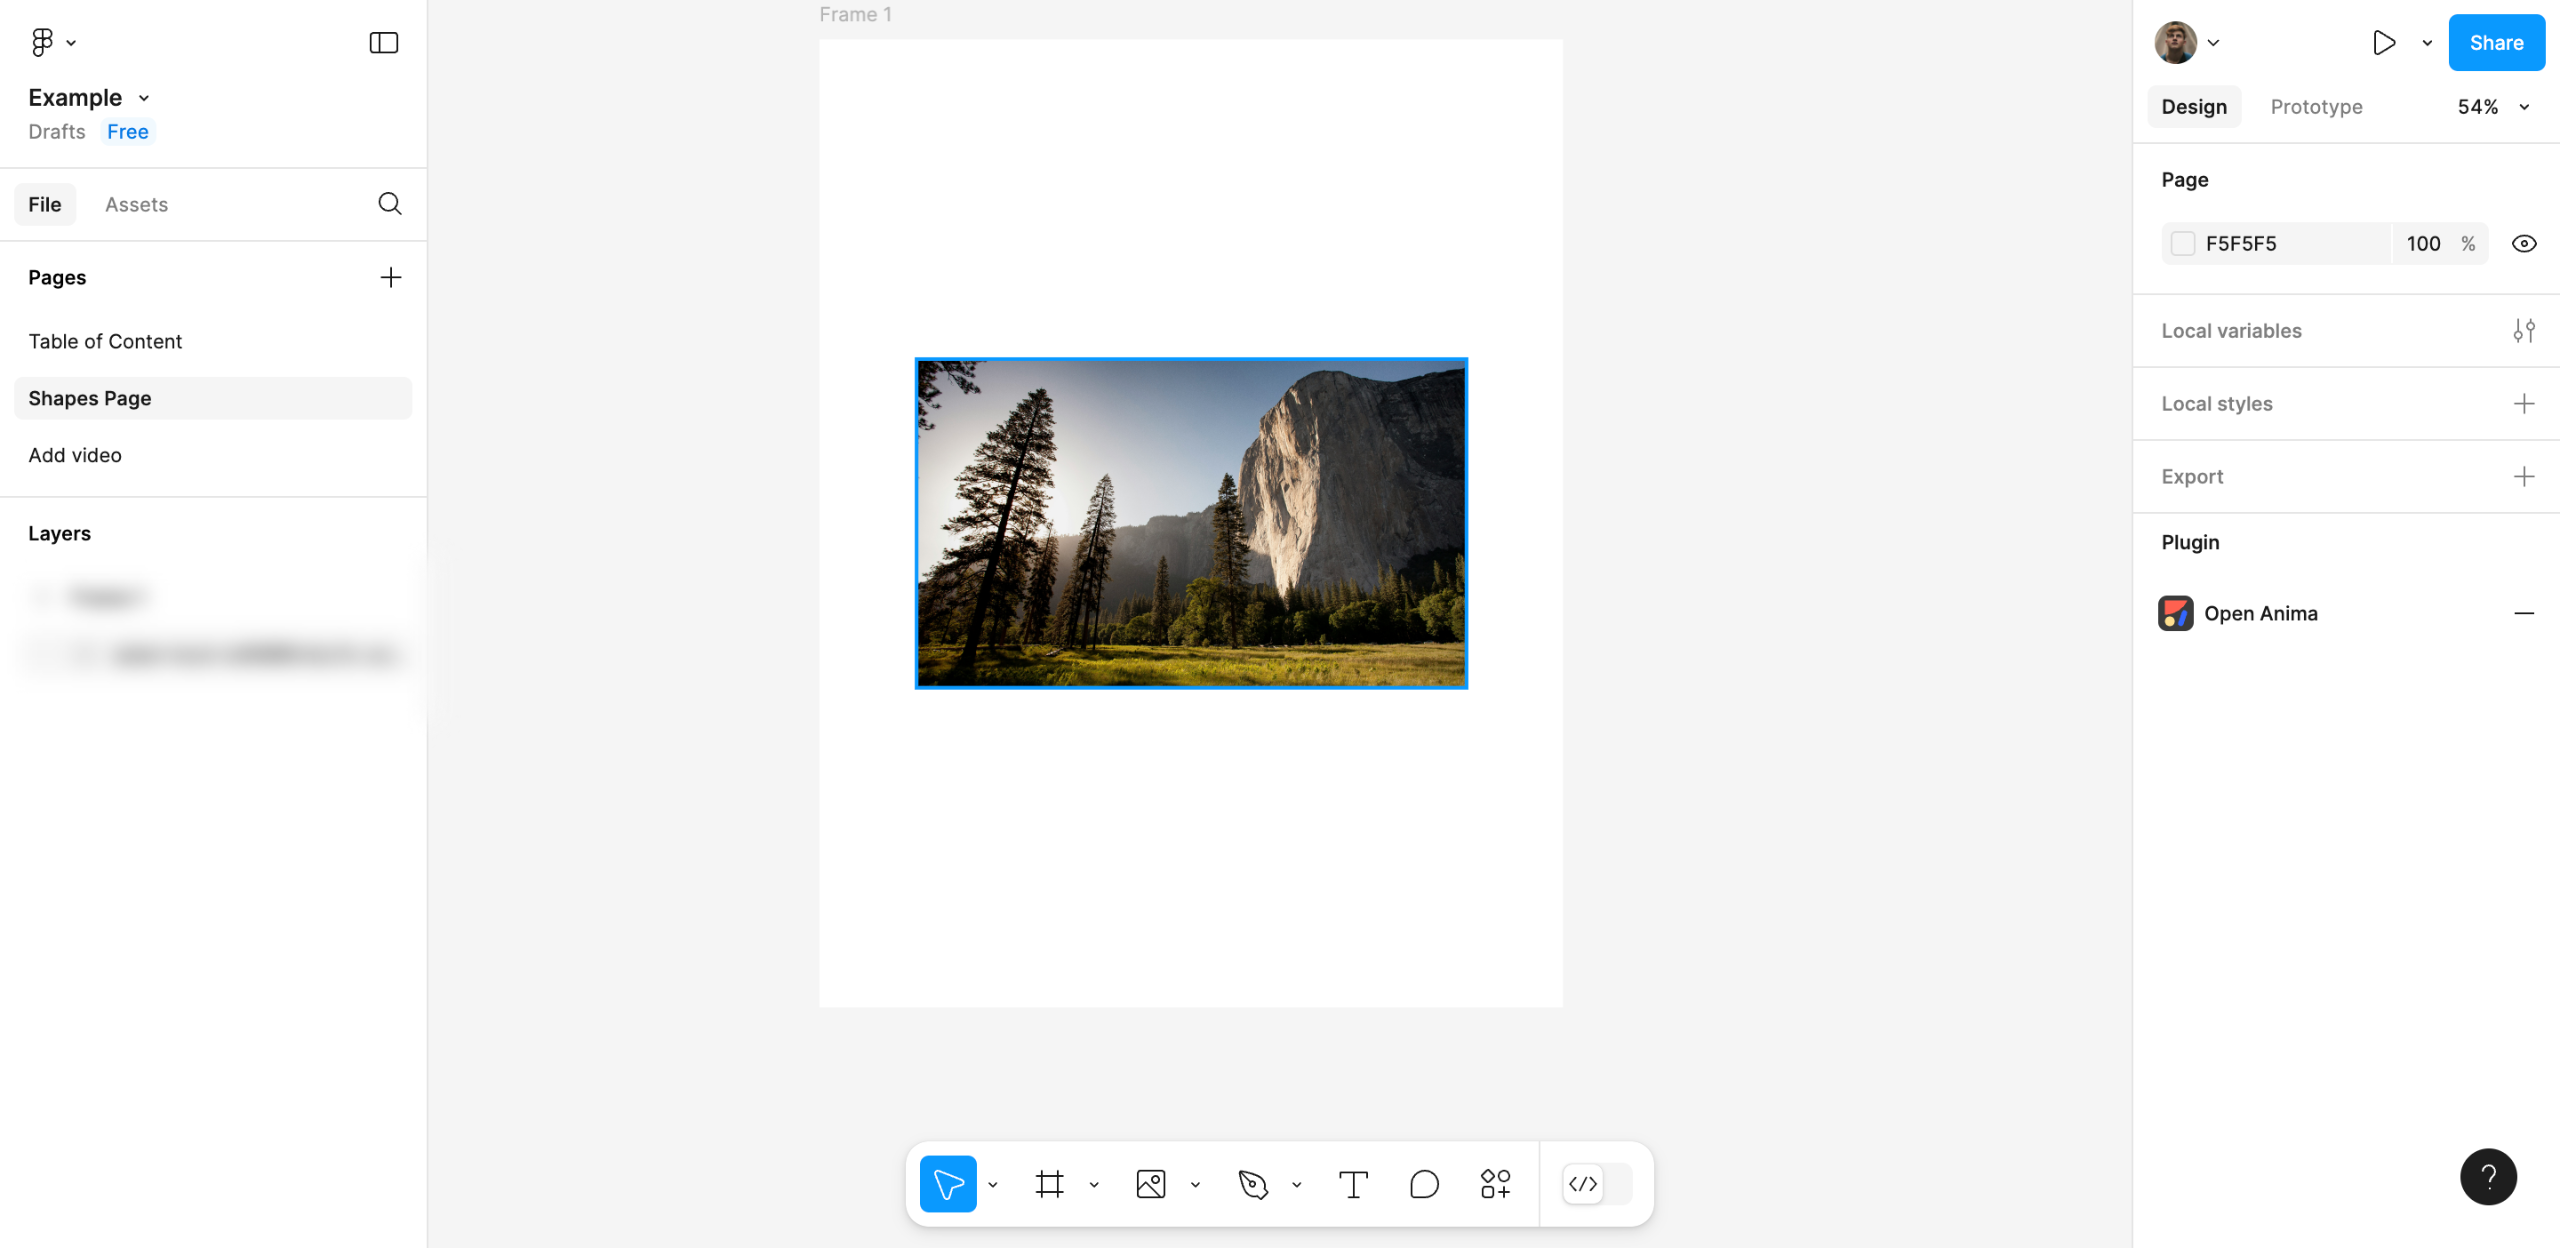Open the Anima plugin icon
This screenshot has width=2560, height=1248.
click(2175, 613)
